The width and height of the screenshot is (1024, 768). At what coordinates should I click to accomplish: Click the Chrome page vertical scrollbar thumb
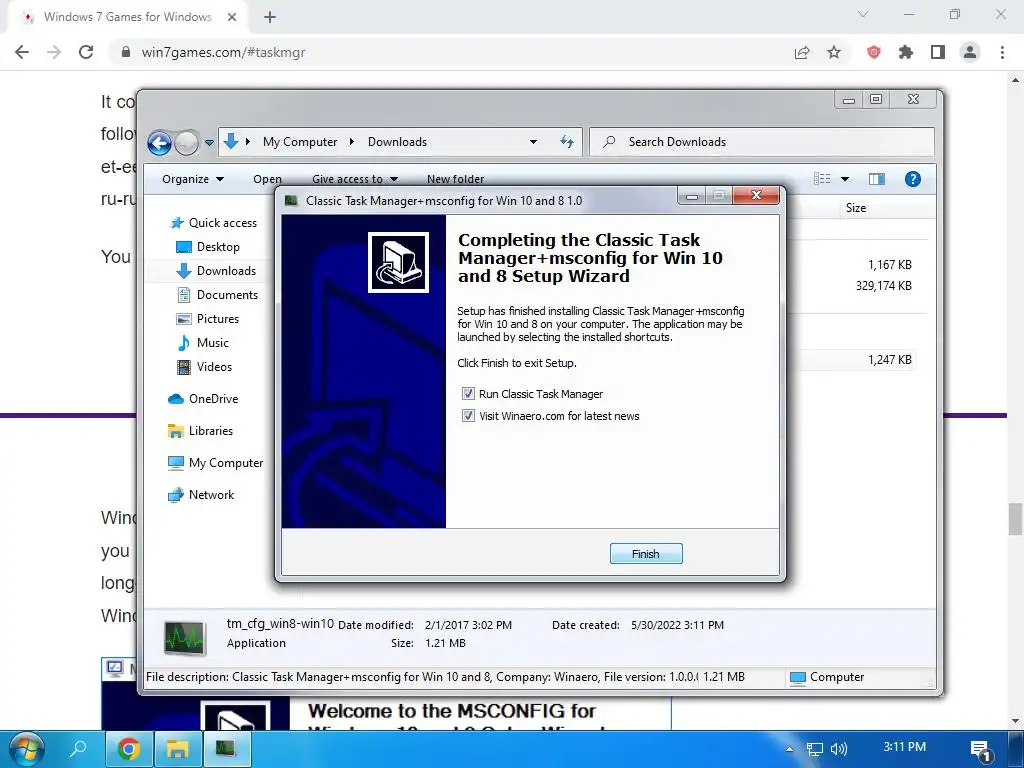[x=1015, y=519]
